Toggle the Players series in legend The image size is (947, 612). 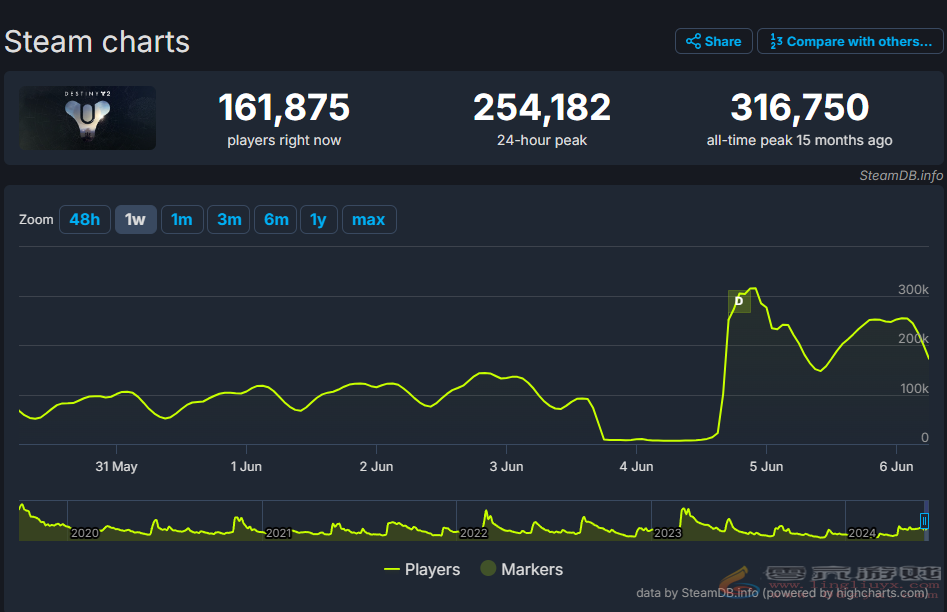tap(422, 569)
